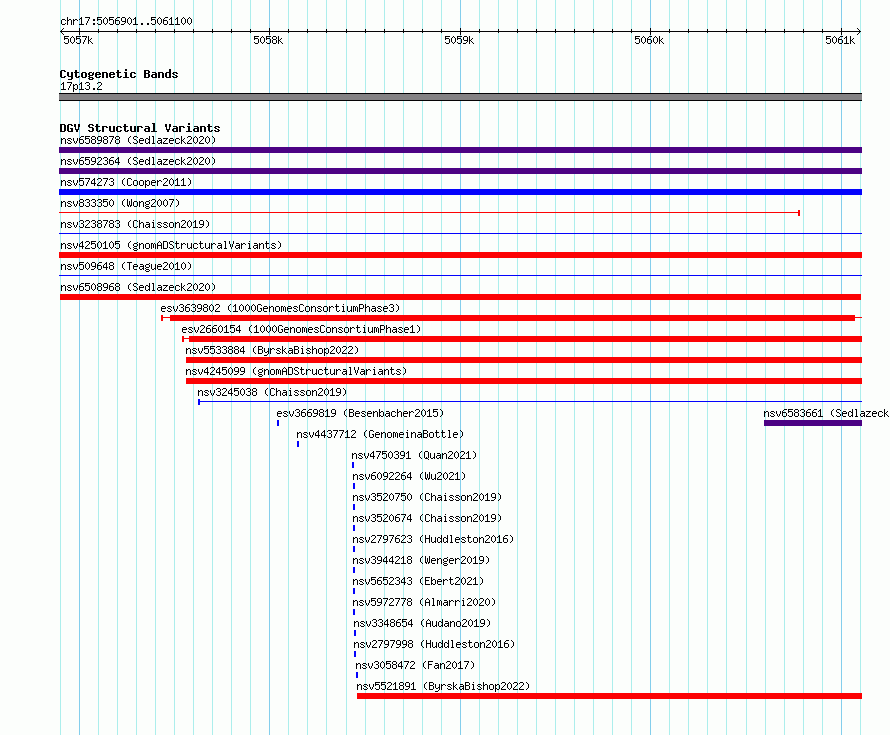Screen dimensions: 890x735
Task: Click the 5061k ruler tick label
Action: coord(839,40)
